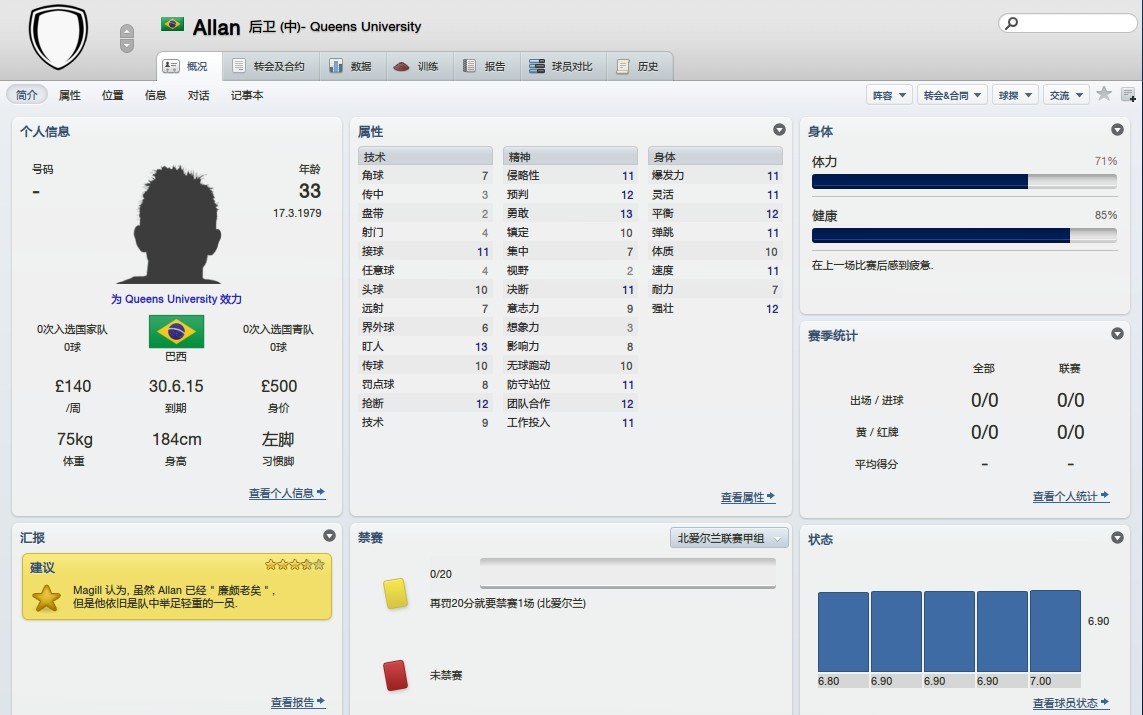Open the 球员对比 tab
Screen dimensions: 1143x715
(x=562, y=66)
